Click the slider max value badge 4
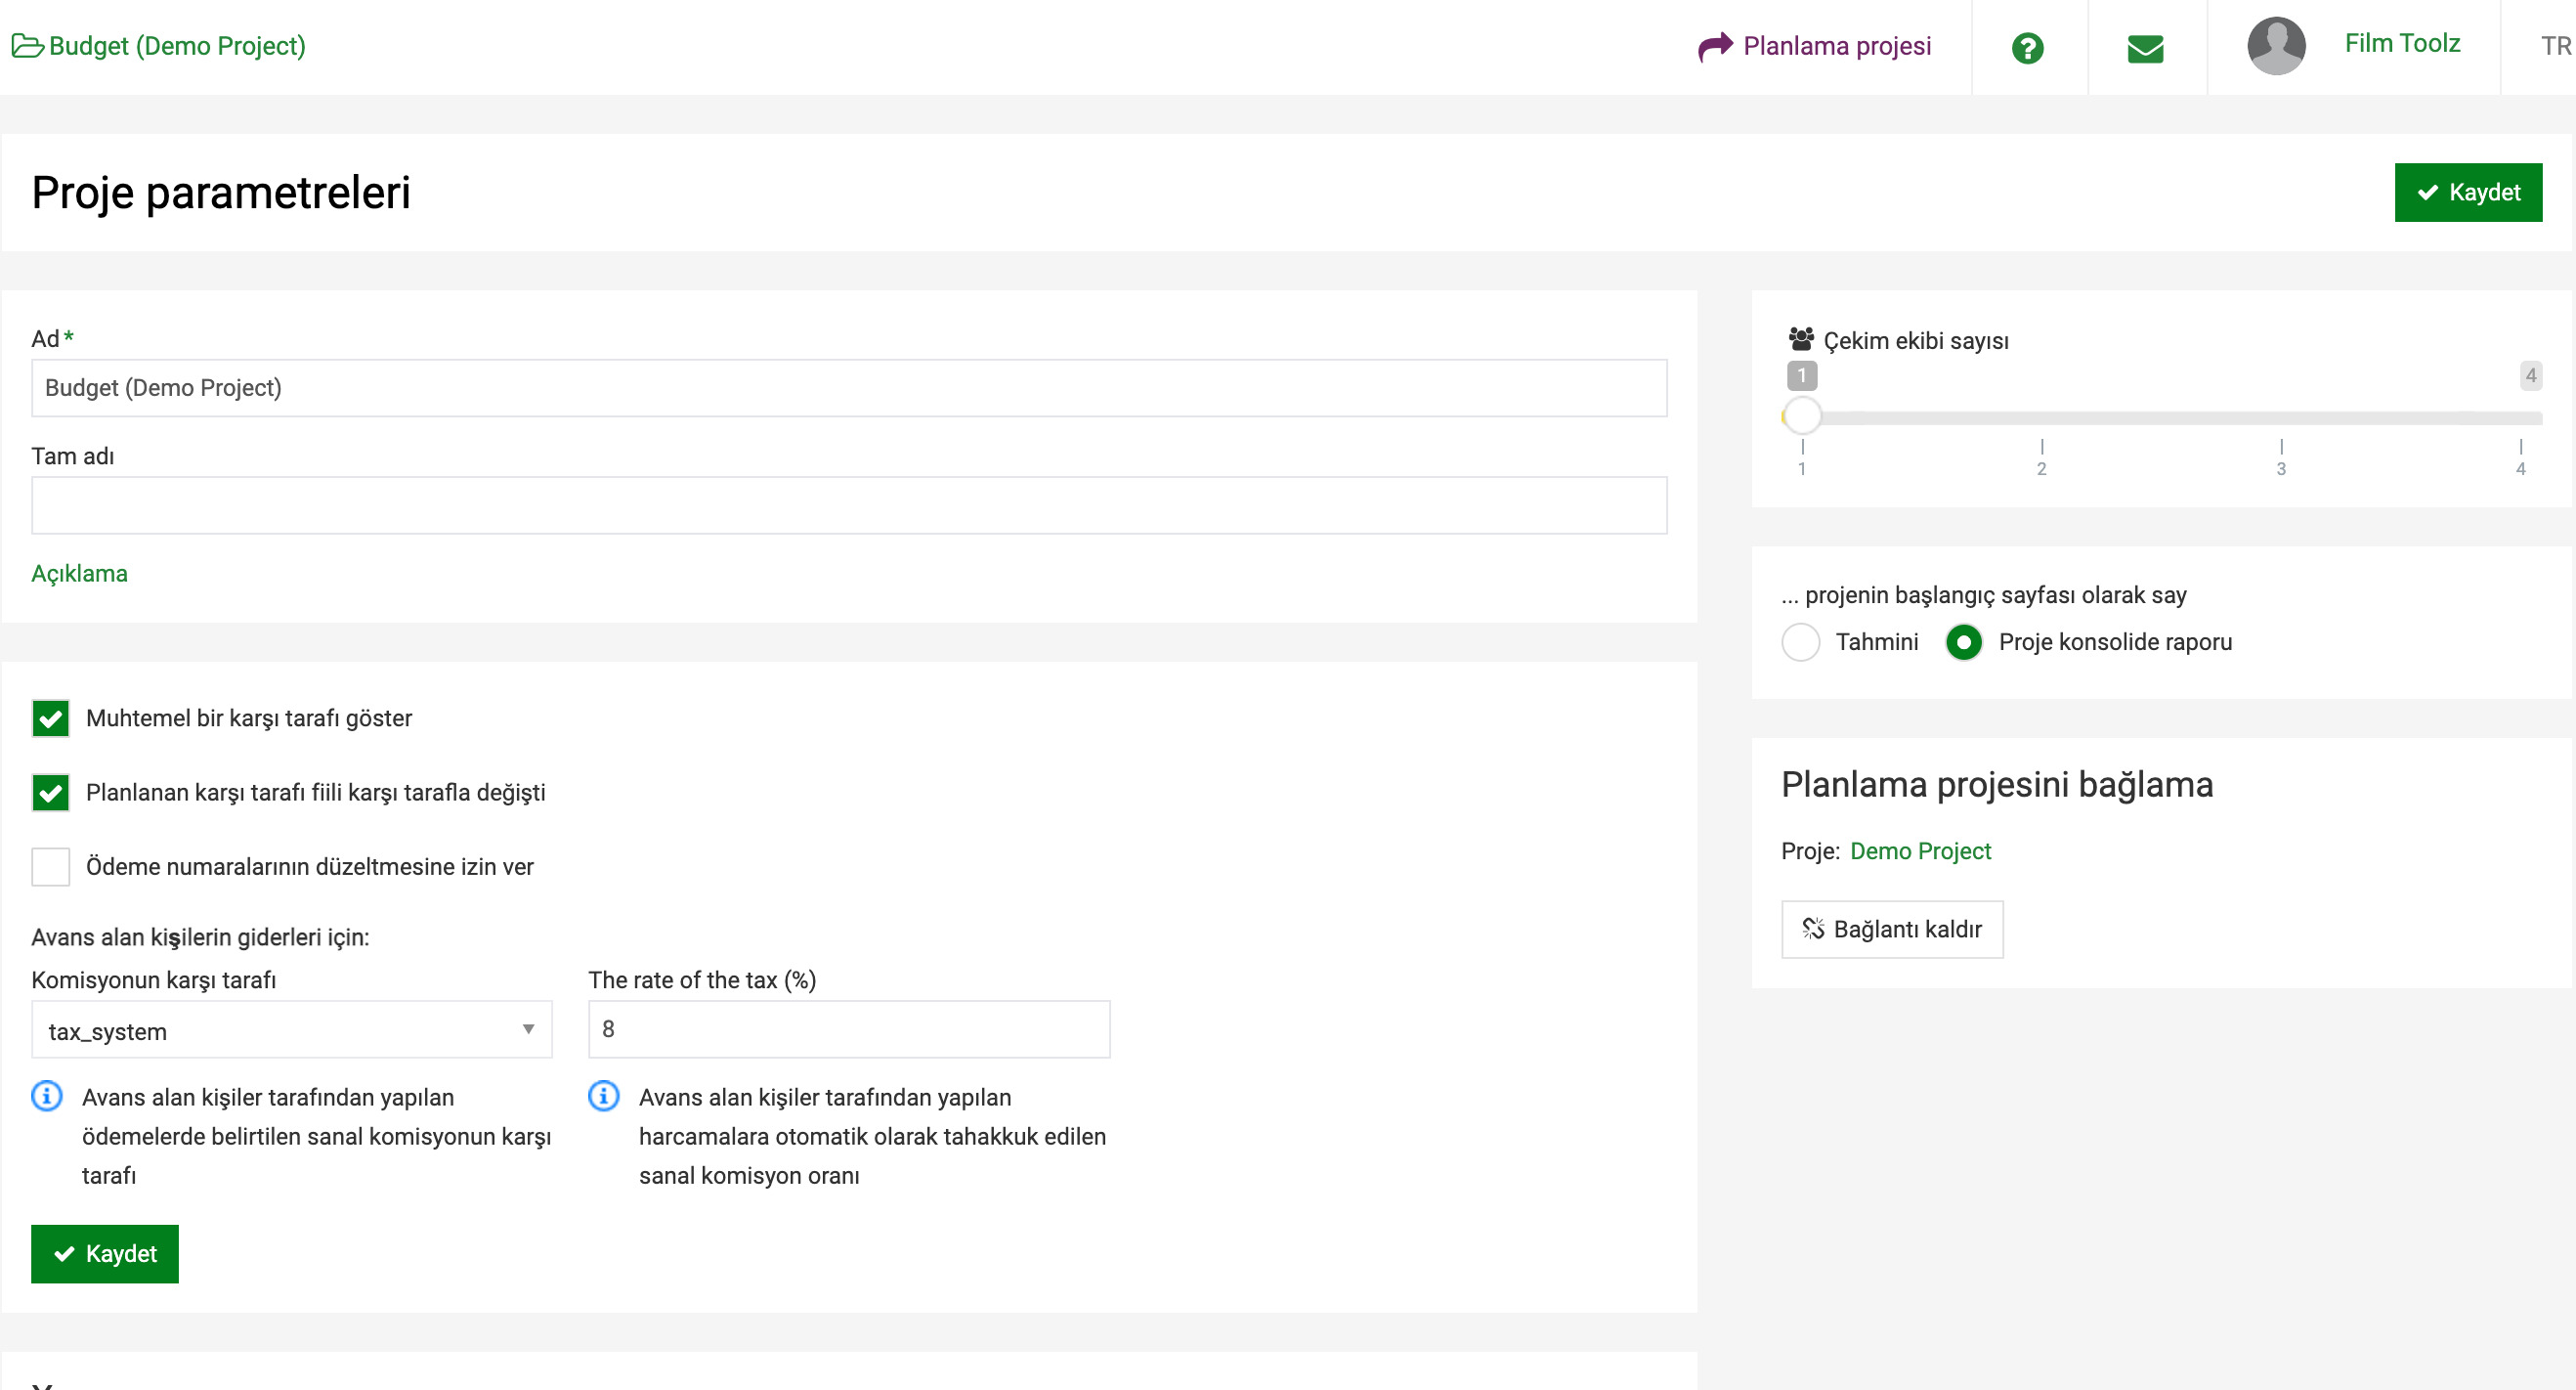 point(2530,376)
